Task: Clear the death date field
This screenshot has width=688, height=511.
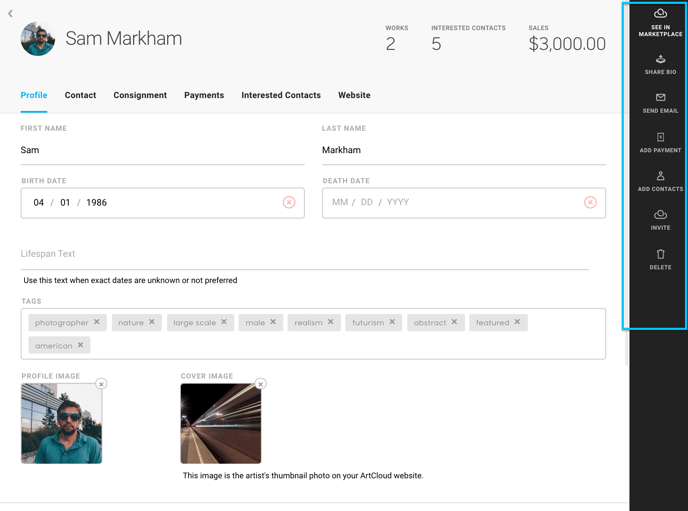Action: [x=590, y=202]
